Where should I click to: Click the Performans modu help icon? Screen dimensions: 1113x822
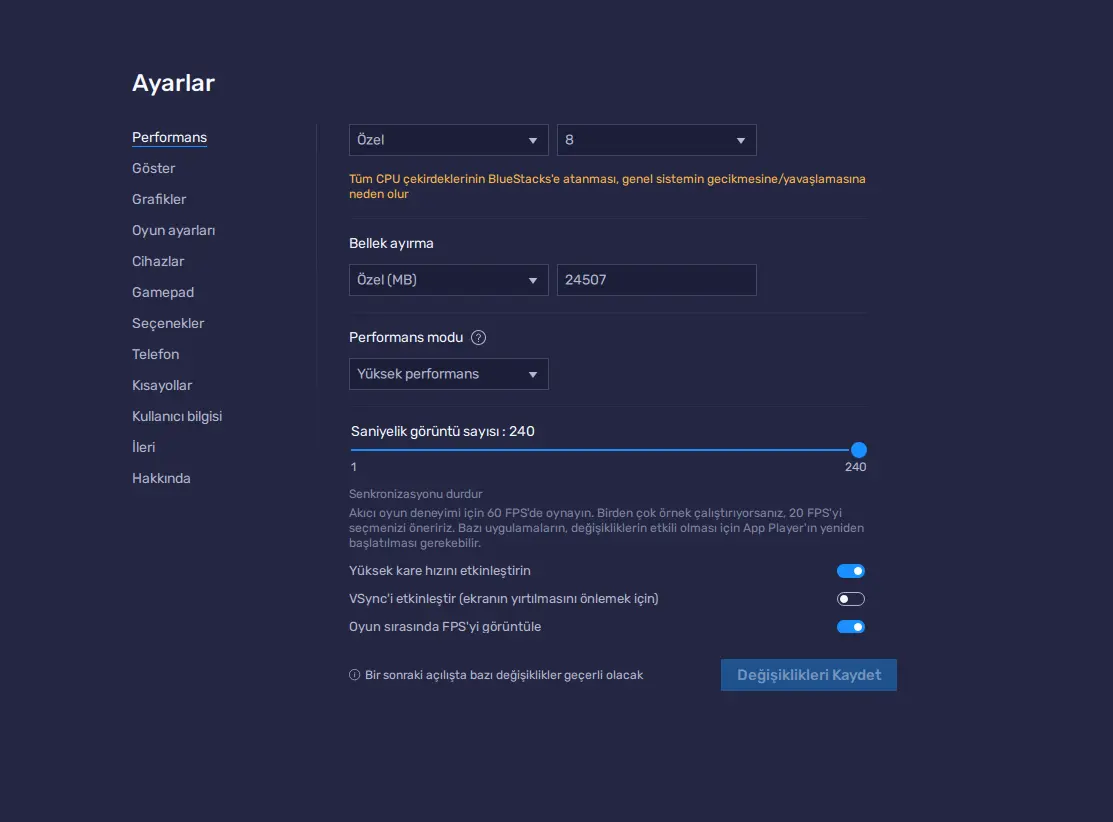coord(478,338)
